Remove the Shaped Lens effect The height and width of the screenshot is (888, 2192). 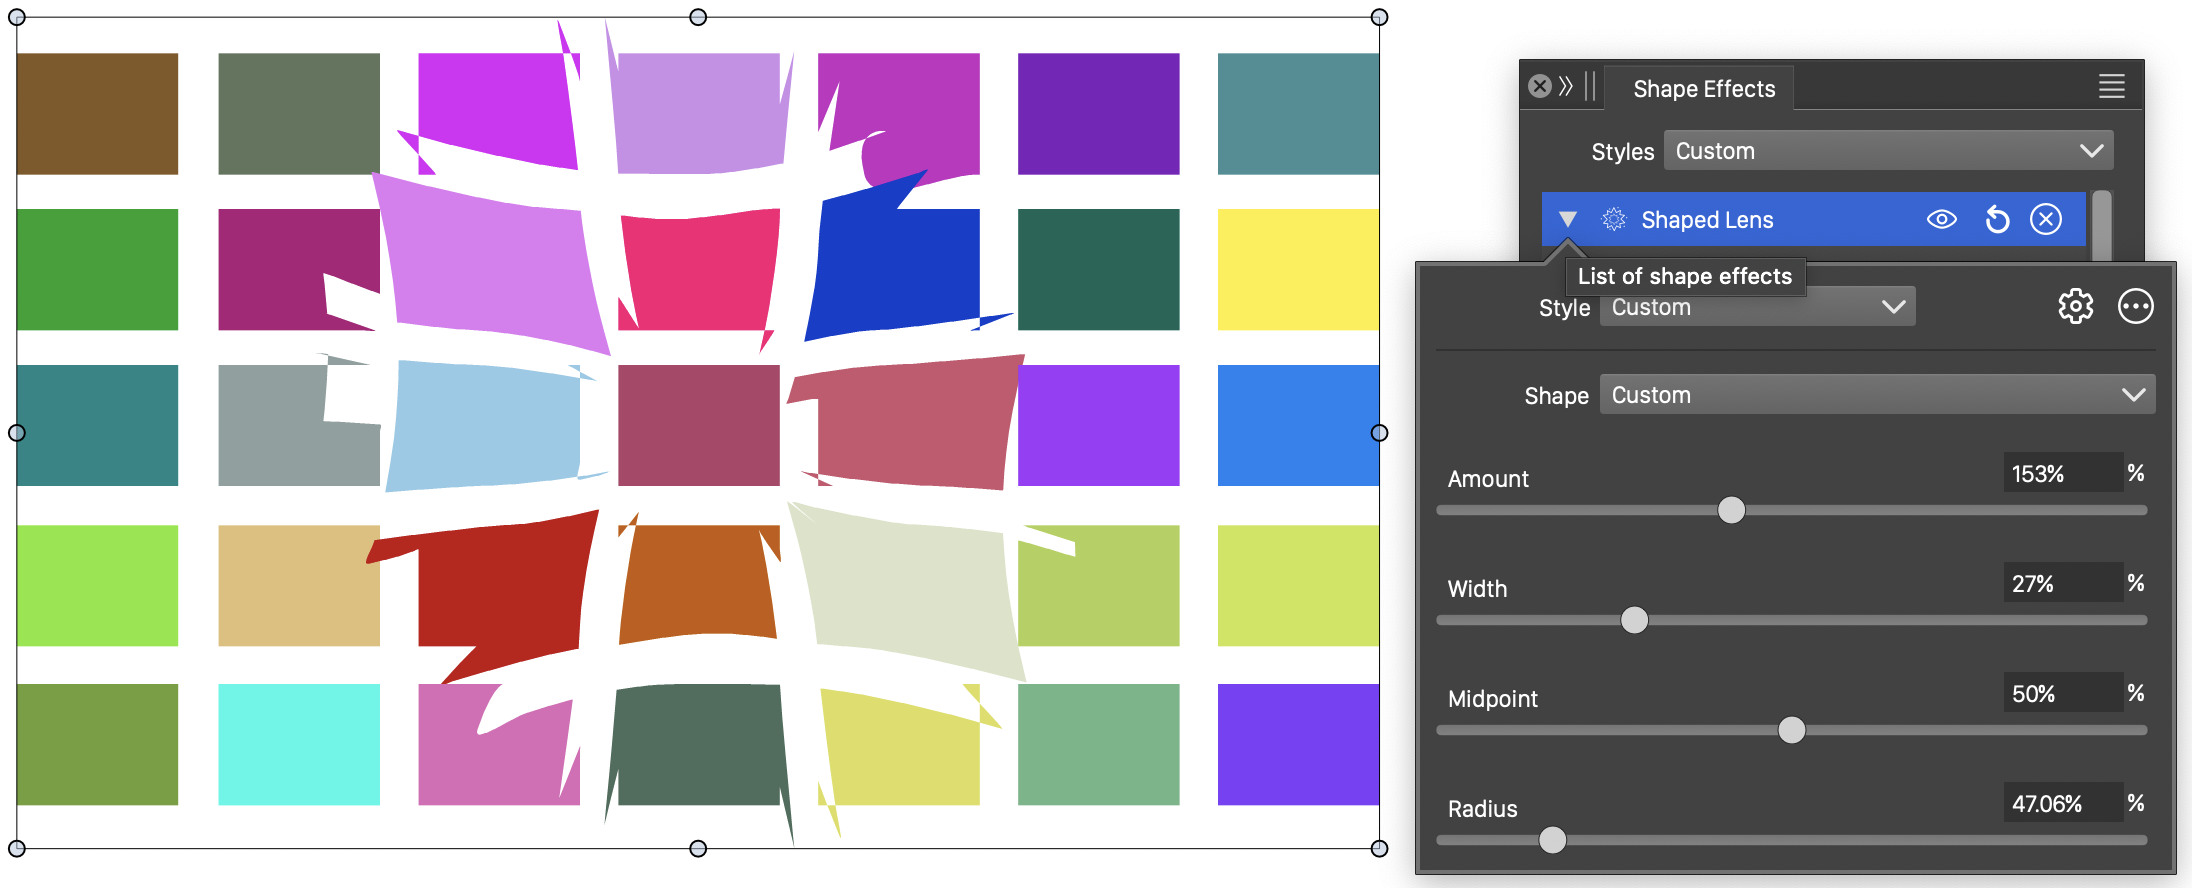point(2046,220)
